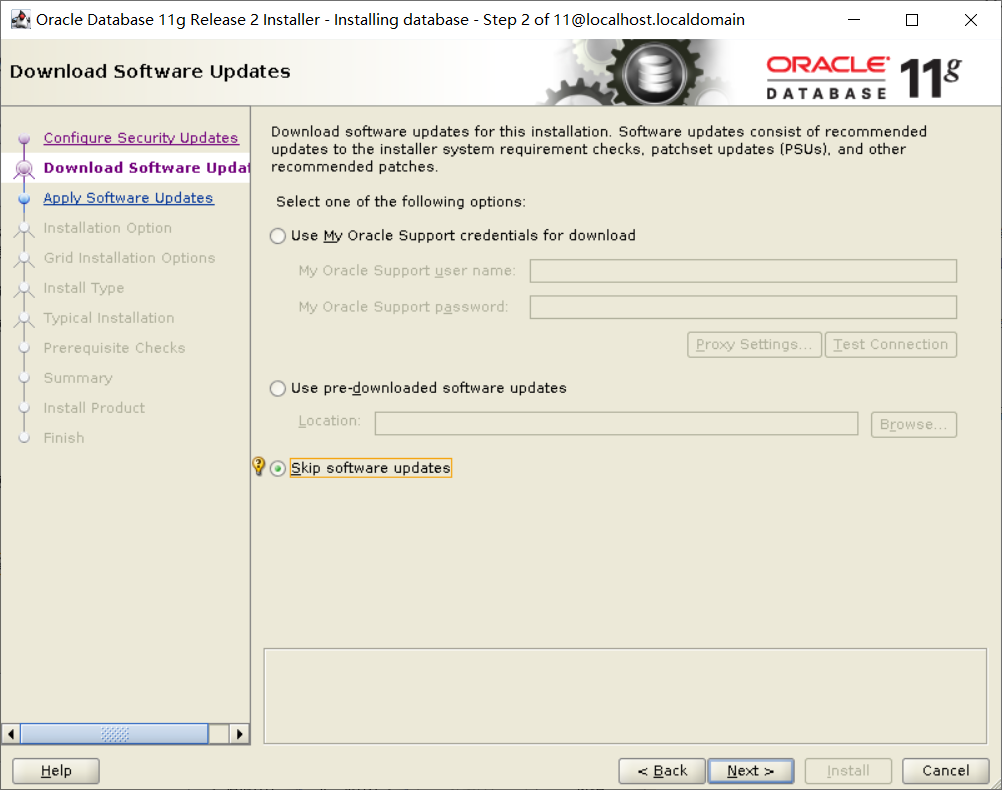Select the 'Skip software updates' radio button

277,469
